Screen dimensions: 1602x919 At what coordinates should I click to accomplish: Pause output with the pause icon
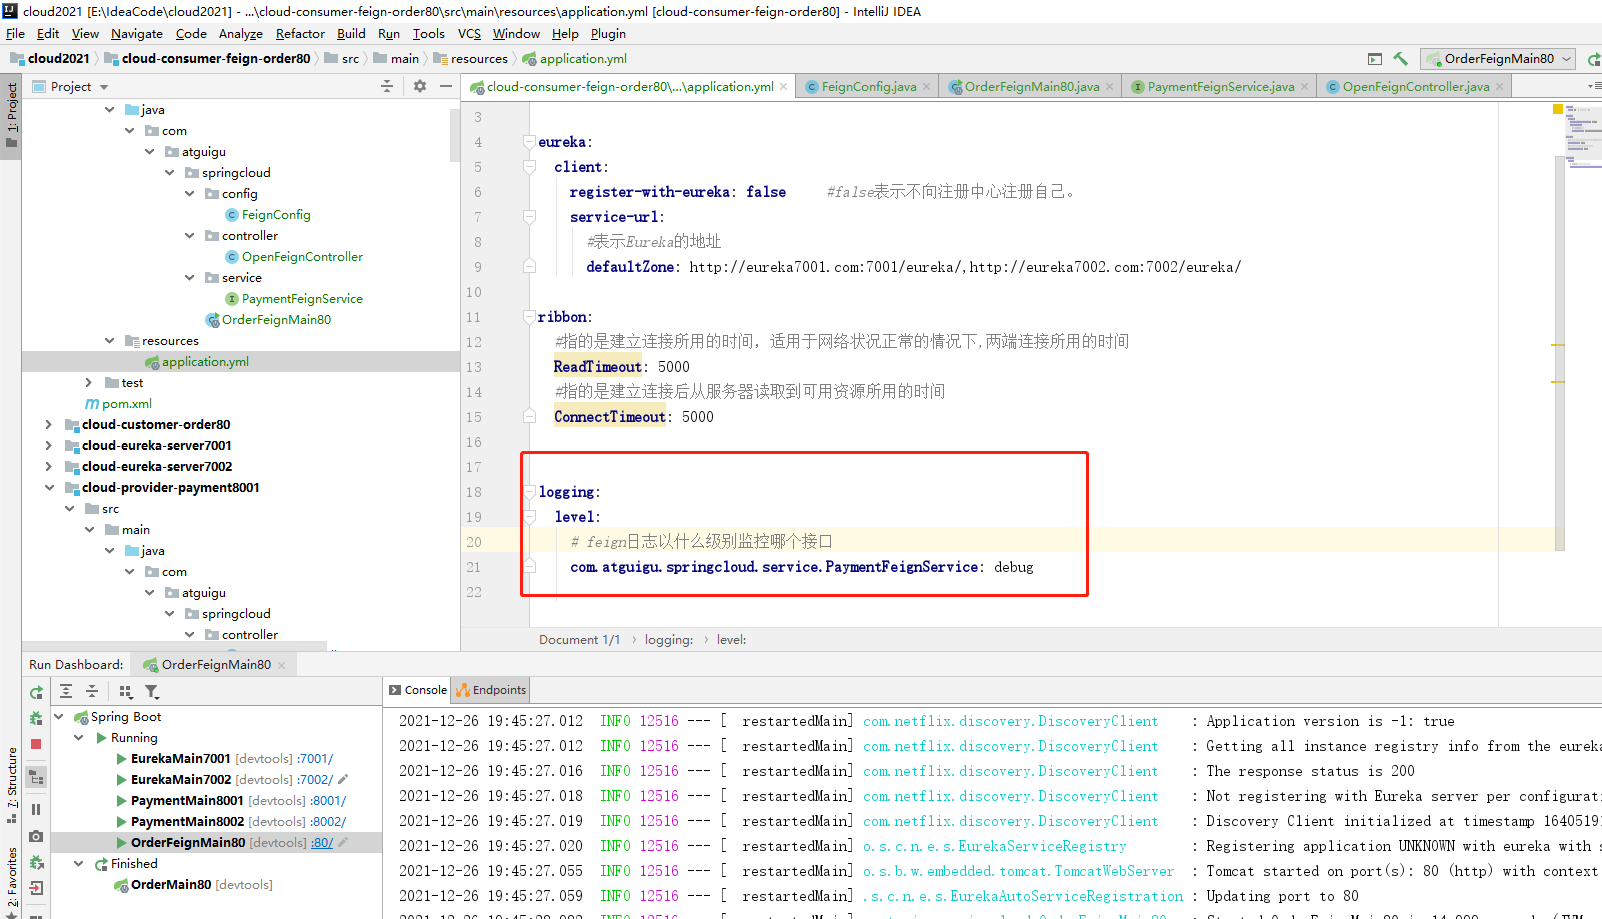tap(36, 809)
